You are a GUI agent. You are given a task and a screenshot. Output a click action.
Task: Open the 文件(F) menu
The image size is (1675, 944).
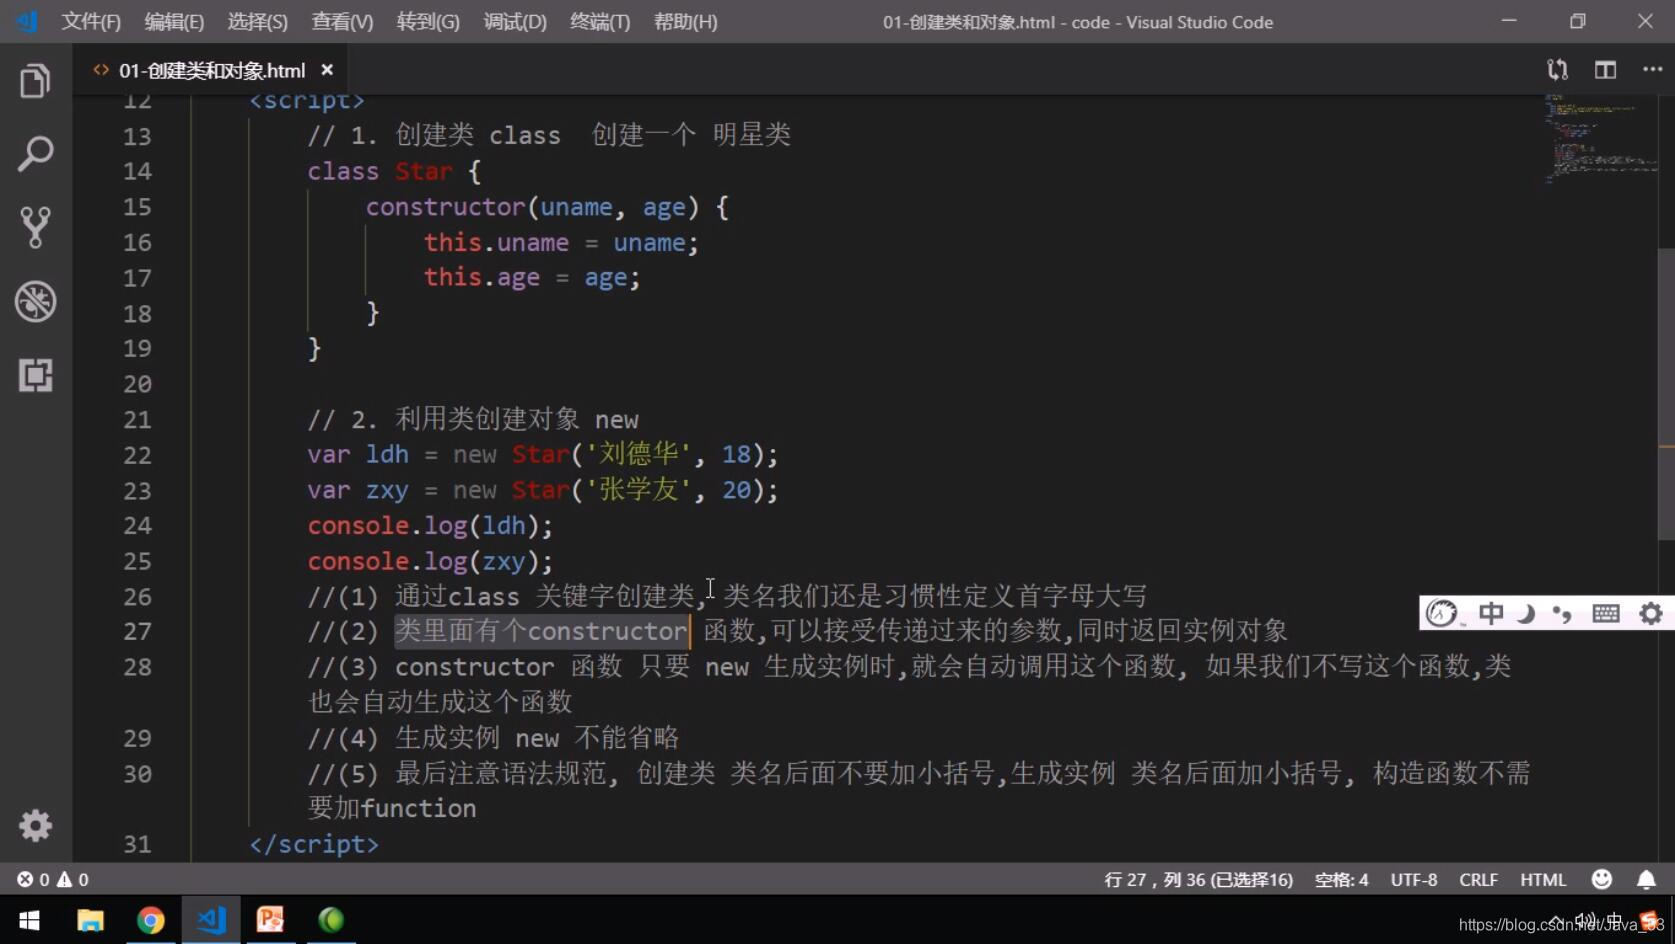point(91,21)
